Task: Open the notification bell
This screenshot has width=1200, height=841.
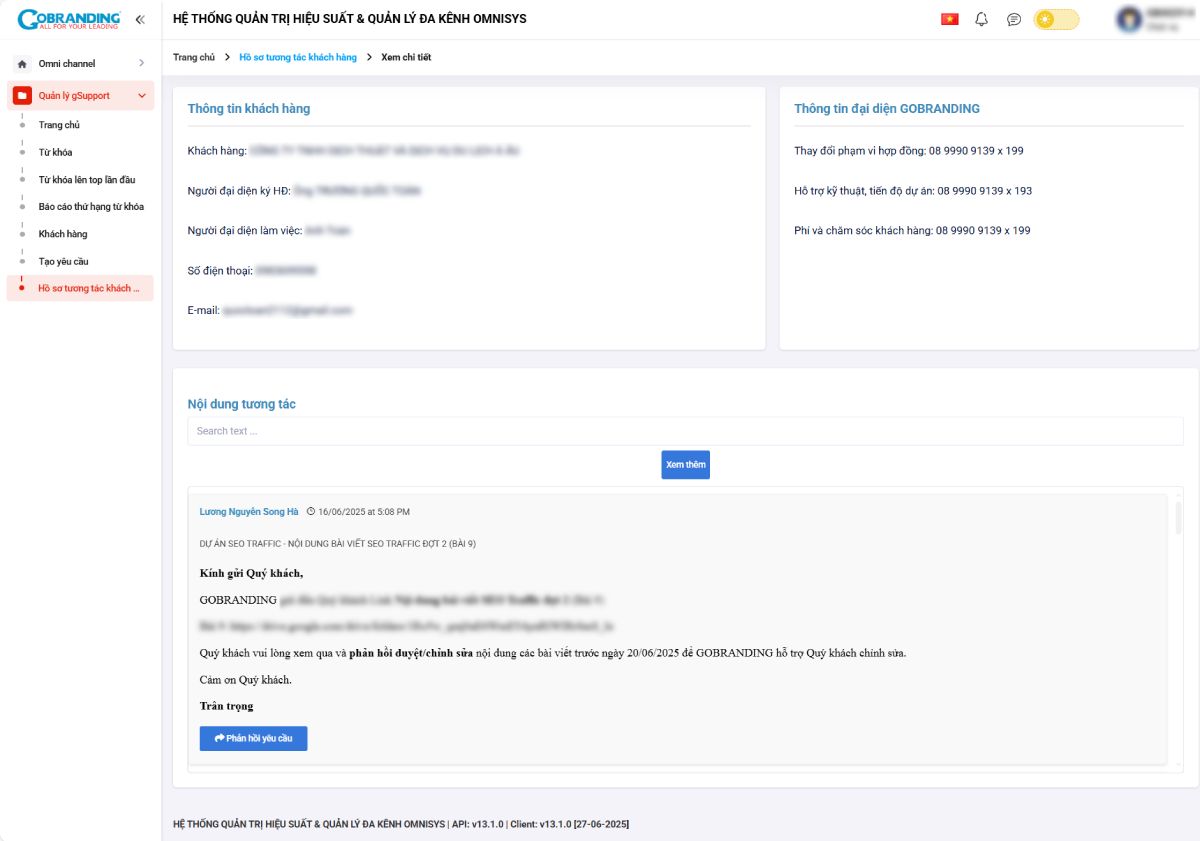Action: click(x=981, y=19)
